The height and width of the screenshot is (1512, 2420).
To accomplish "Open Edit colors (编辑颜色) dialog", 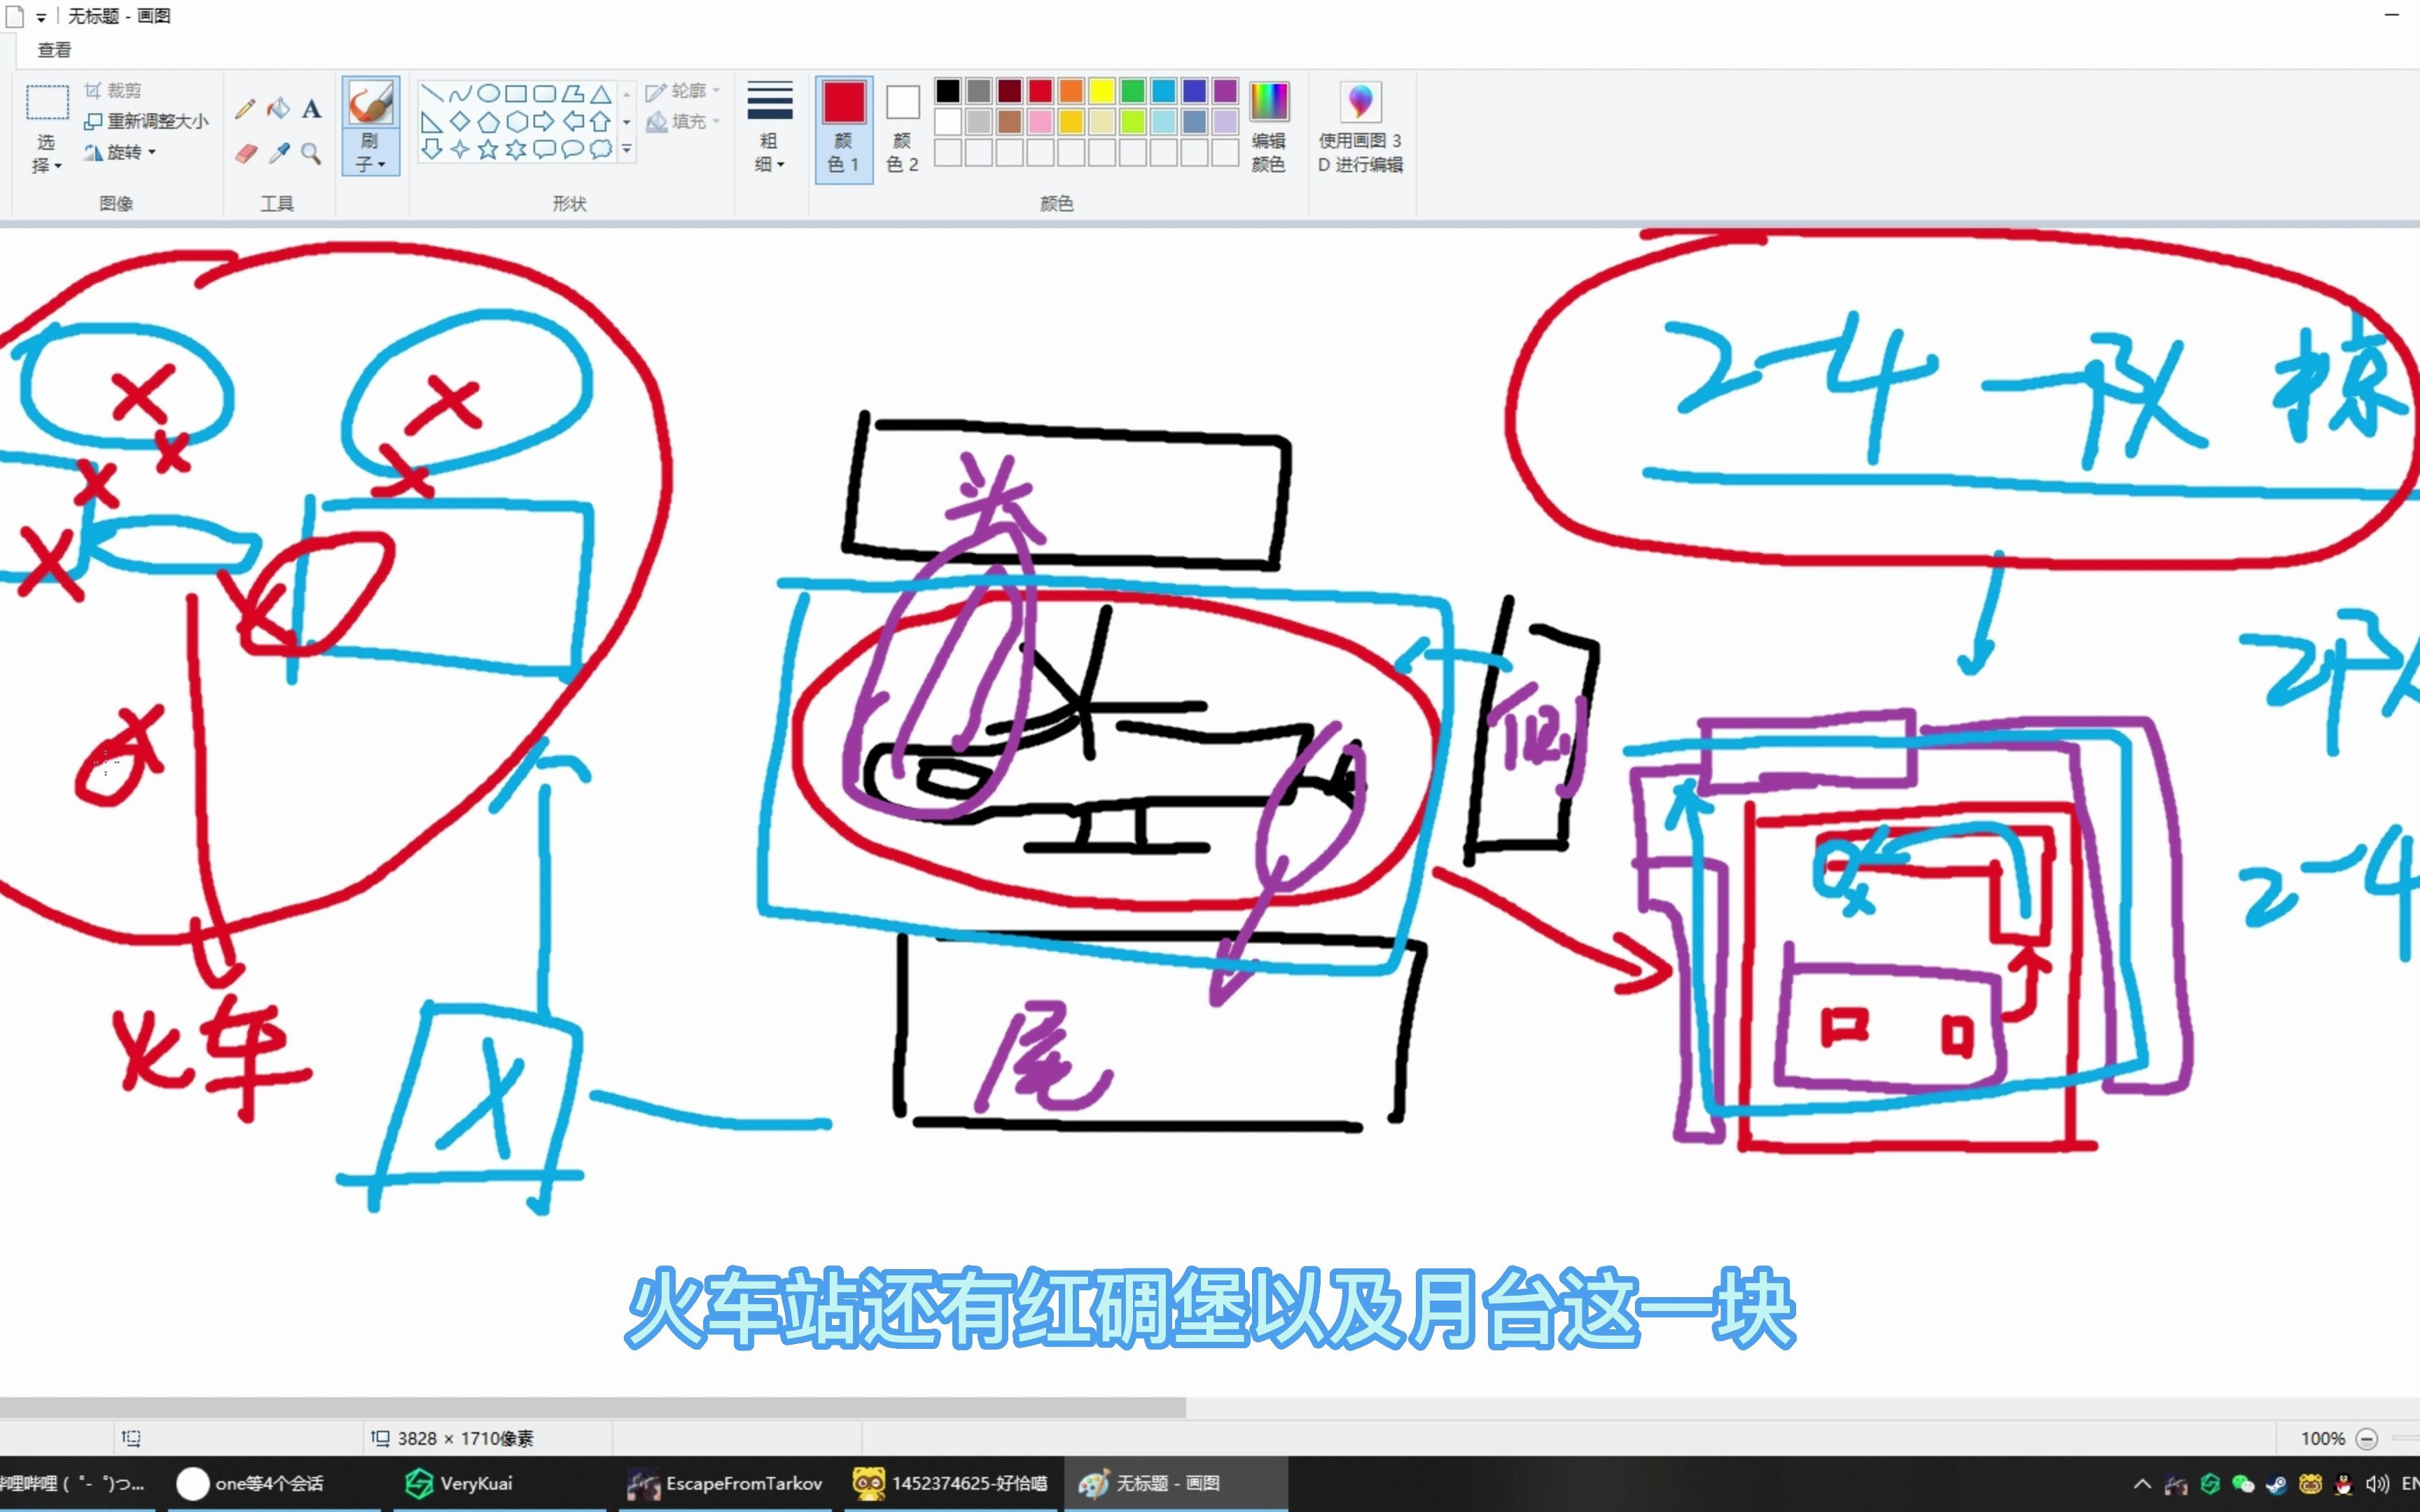I will pyautogui.click(x=1269, y=127).
